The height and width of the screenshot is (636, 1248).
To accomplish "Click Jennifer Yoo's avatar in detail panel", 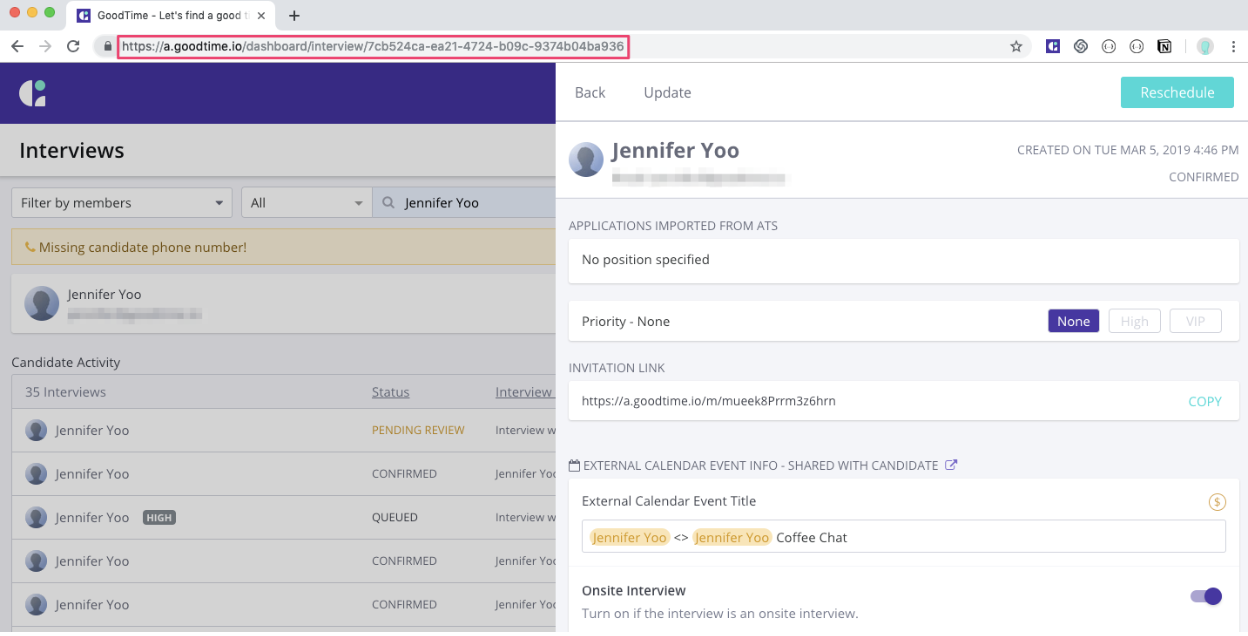I will tap(586, 160).
